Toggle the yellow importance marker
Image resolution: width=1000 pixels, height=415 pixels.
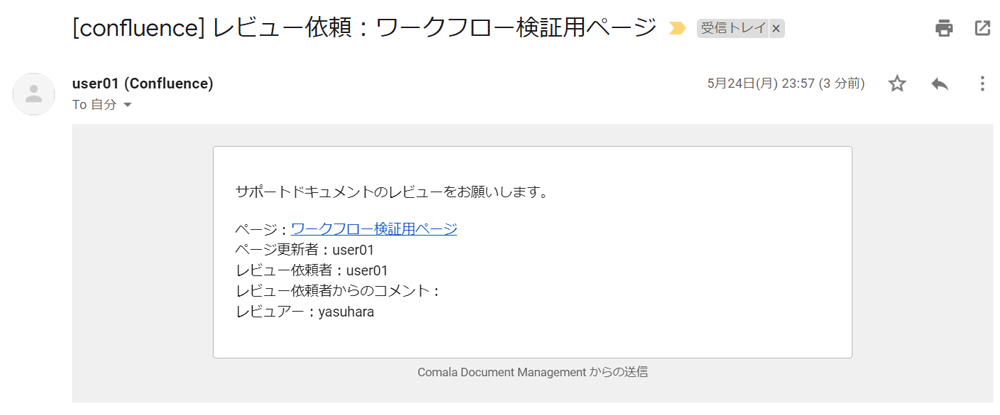[x=677, y=29]
